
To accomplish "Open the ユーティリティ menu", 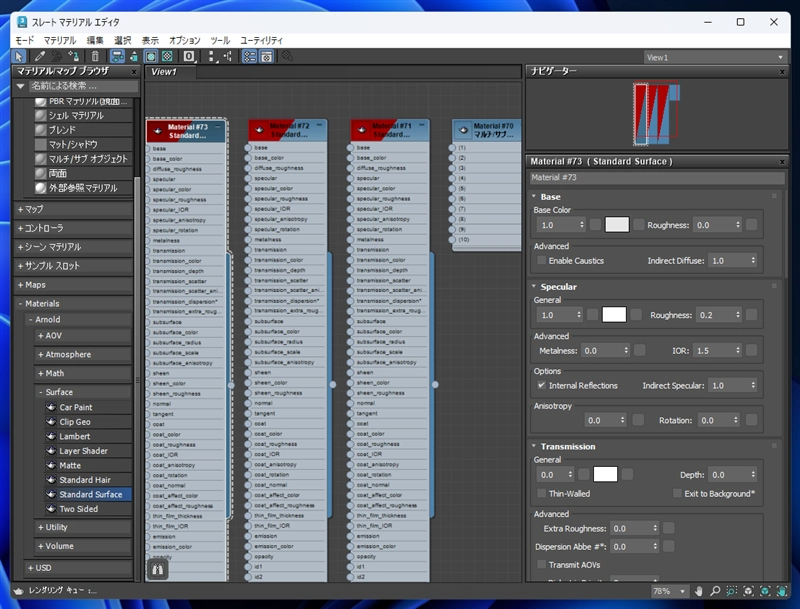I will (x=261, y=40).
